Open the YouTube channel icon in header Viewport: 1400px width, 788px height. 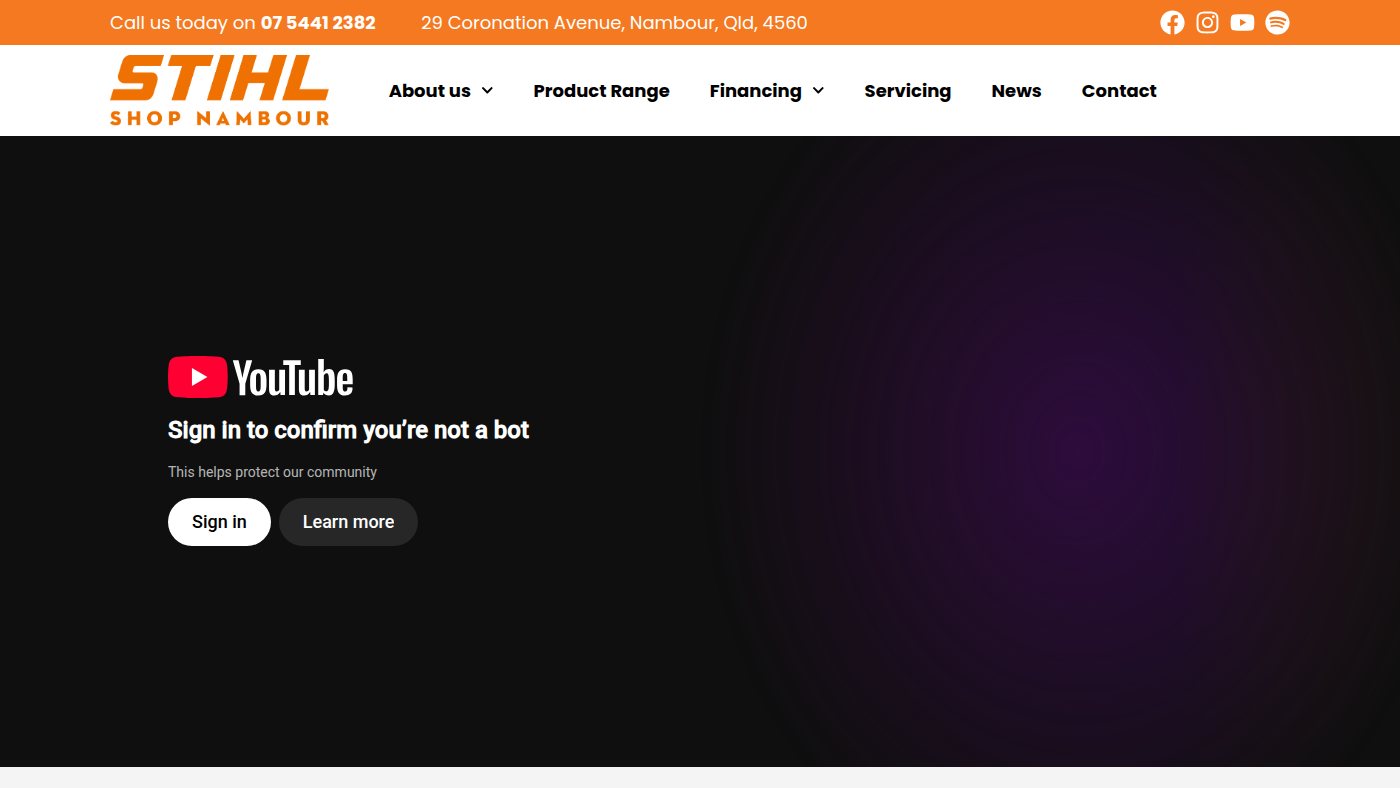coord(1242,22)
